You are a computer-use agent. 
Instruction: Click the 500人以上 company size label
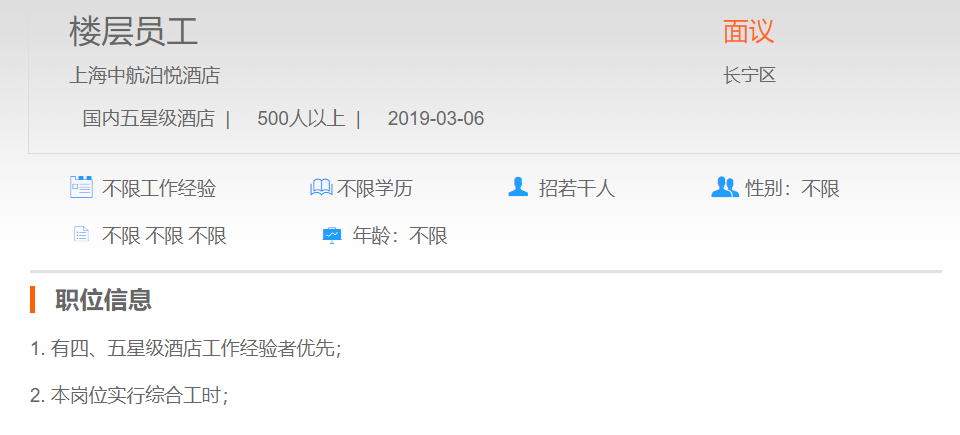301,119
